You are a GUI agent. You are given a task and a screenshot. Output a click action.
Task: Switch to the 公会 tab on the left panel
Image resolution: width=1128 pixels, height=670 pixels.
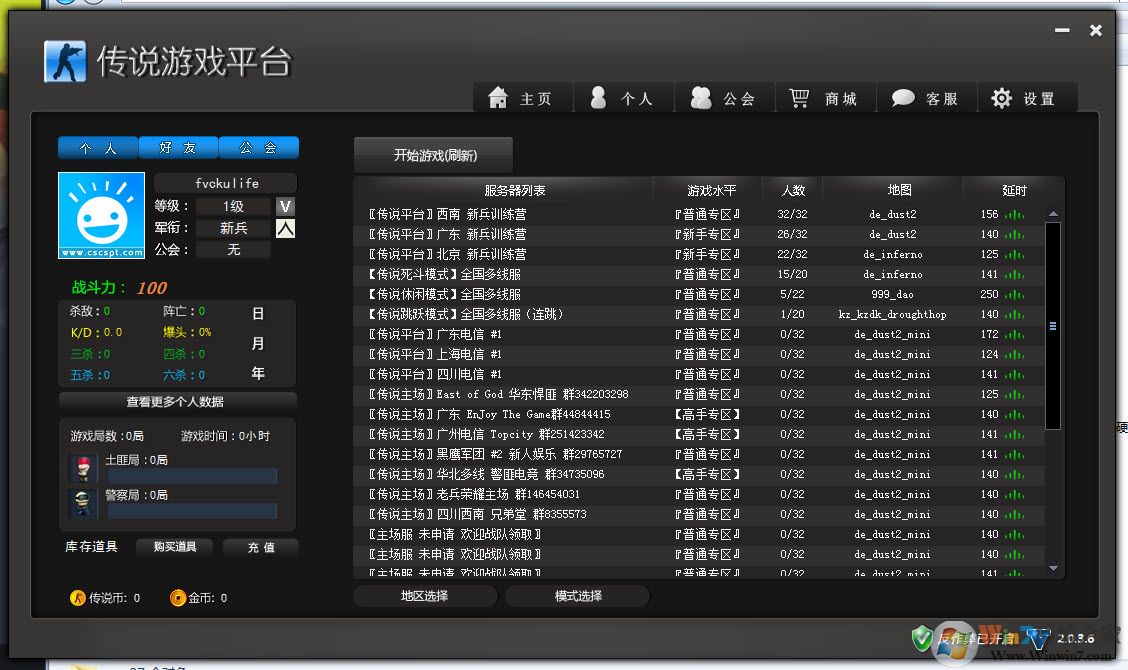pyautogui.click(x=258, y=147)
